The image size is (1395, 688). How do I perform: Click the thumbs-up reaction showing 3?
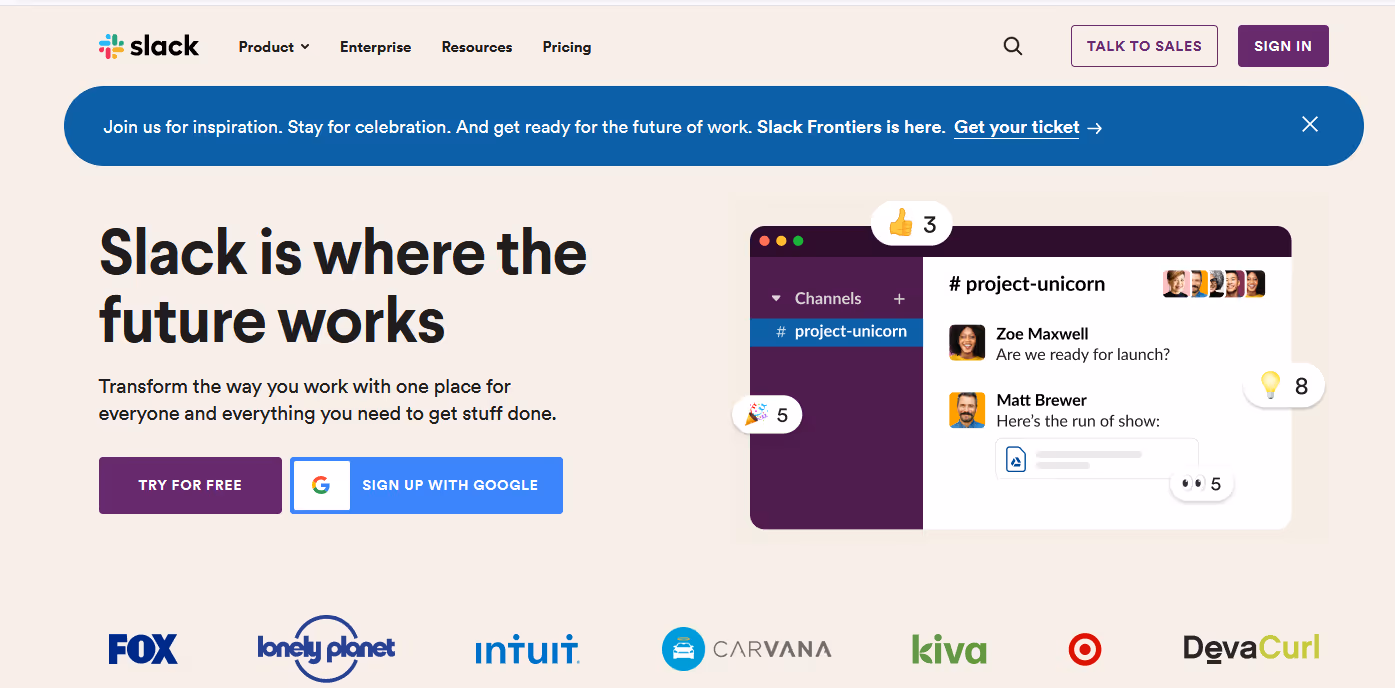910,223
